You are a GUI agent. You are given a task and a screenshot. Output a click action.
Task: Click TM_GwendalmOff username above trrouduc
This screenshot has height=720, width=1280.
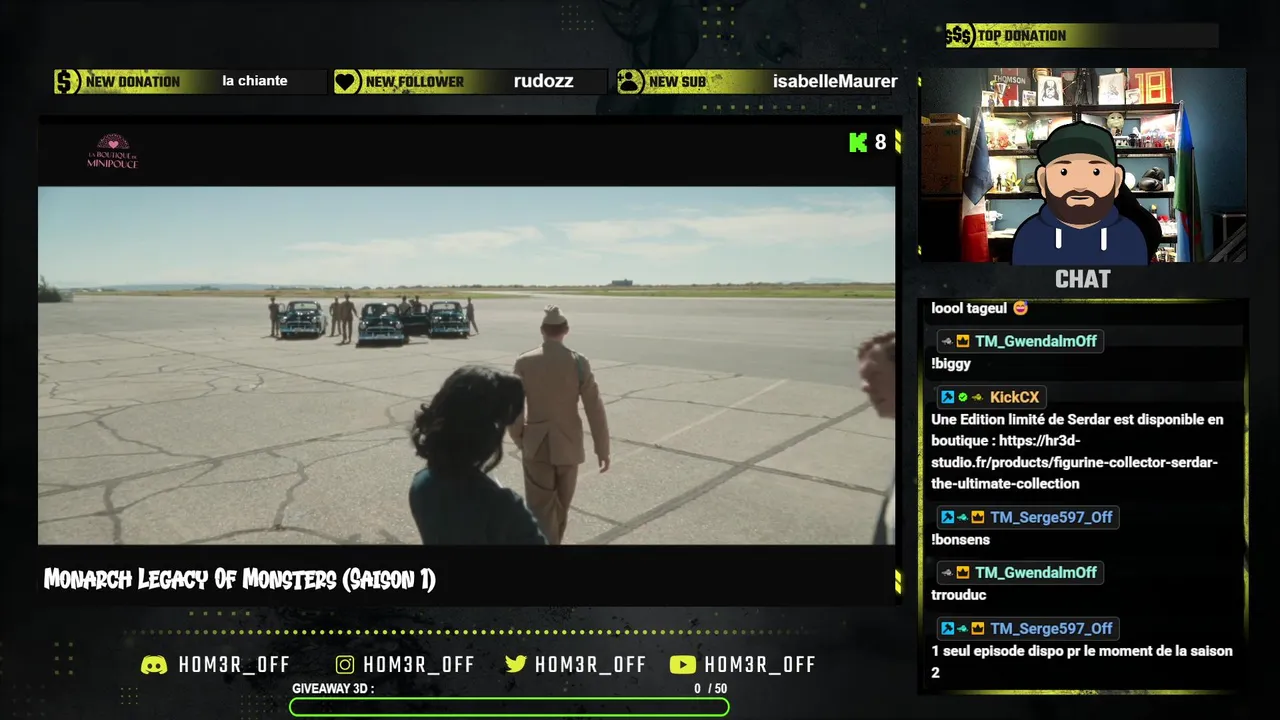tap(1036, 573)
